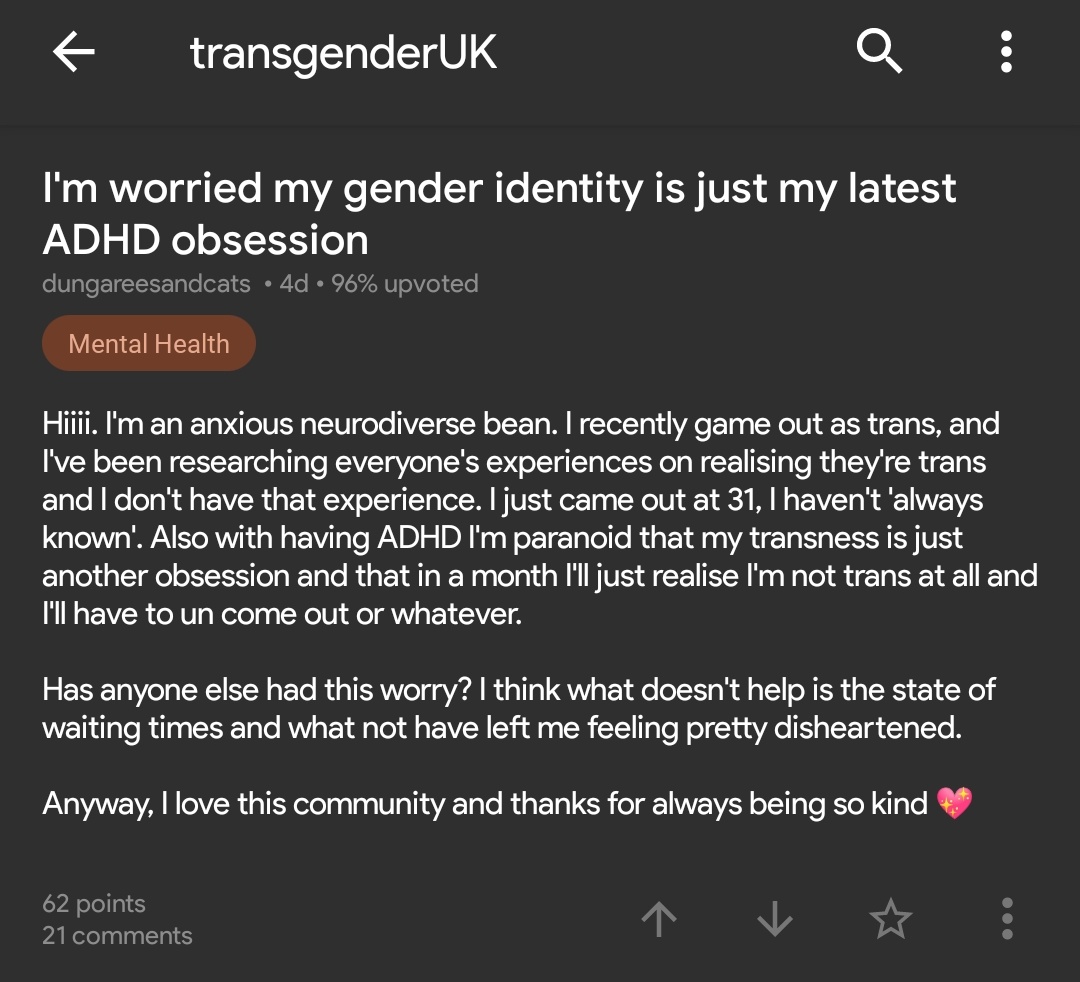
Task: Open dungareesandcats user profile
Action: [x=146, y=284]
